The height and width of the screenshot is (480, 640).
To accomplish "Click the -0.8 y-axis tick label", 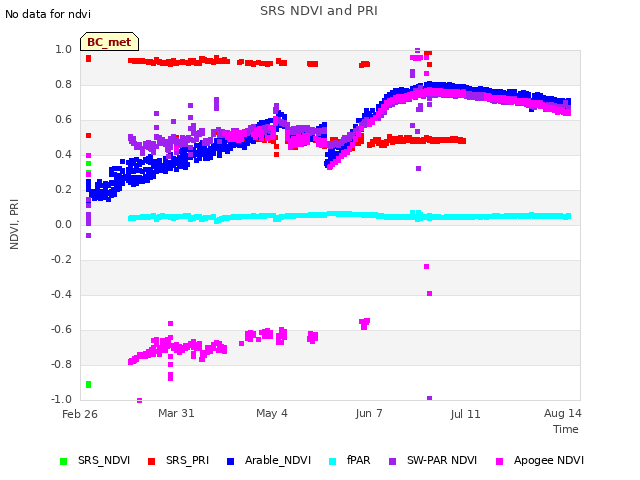I will point(61,364).
